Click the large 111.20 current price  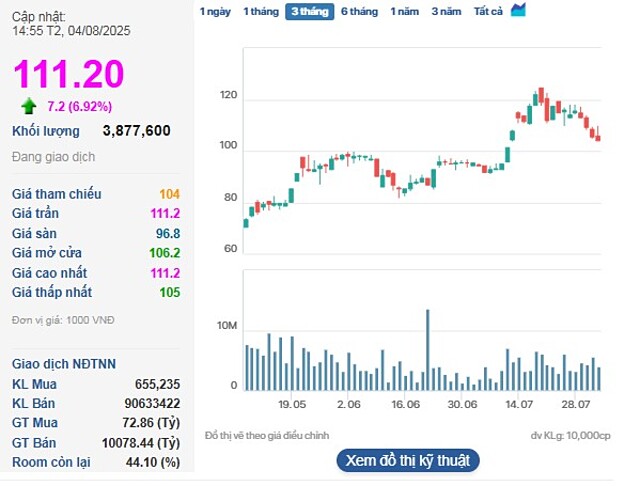[x=68, y=74]
